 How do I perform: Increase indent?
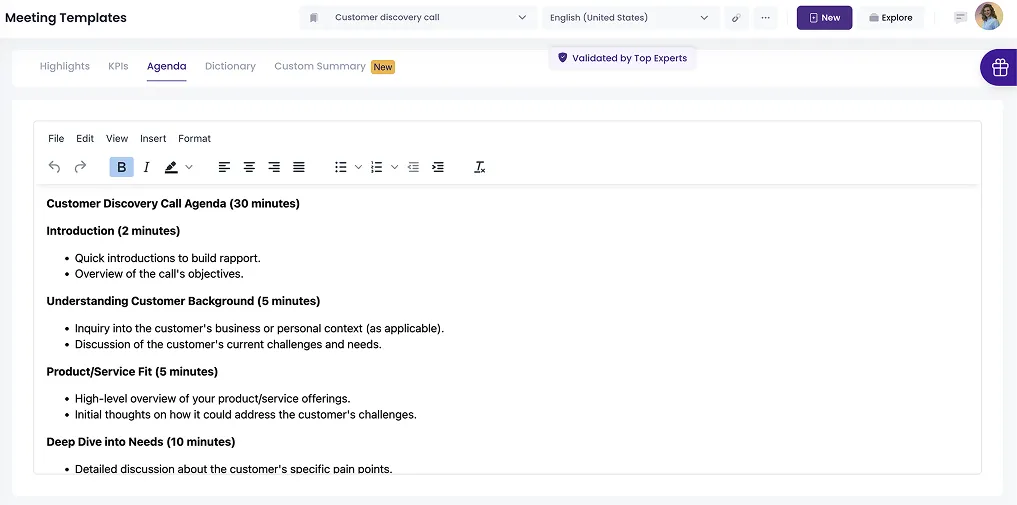point(438,167)
